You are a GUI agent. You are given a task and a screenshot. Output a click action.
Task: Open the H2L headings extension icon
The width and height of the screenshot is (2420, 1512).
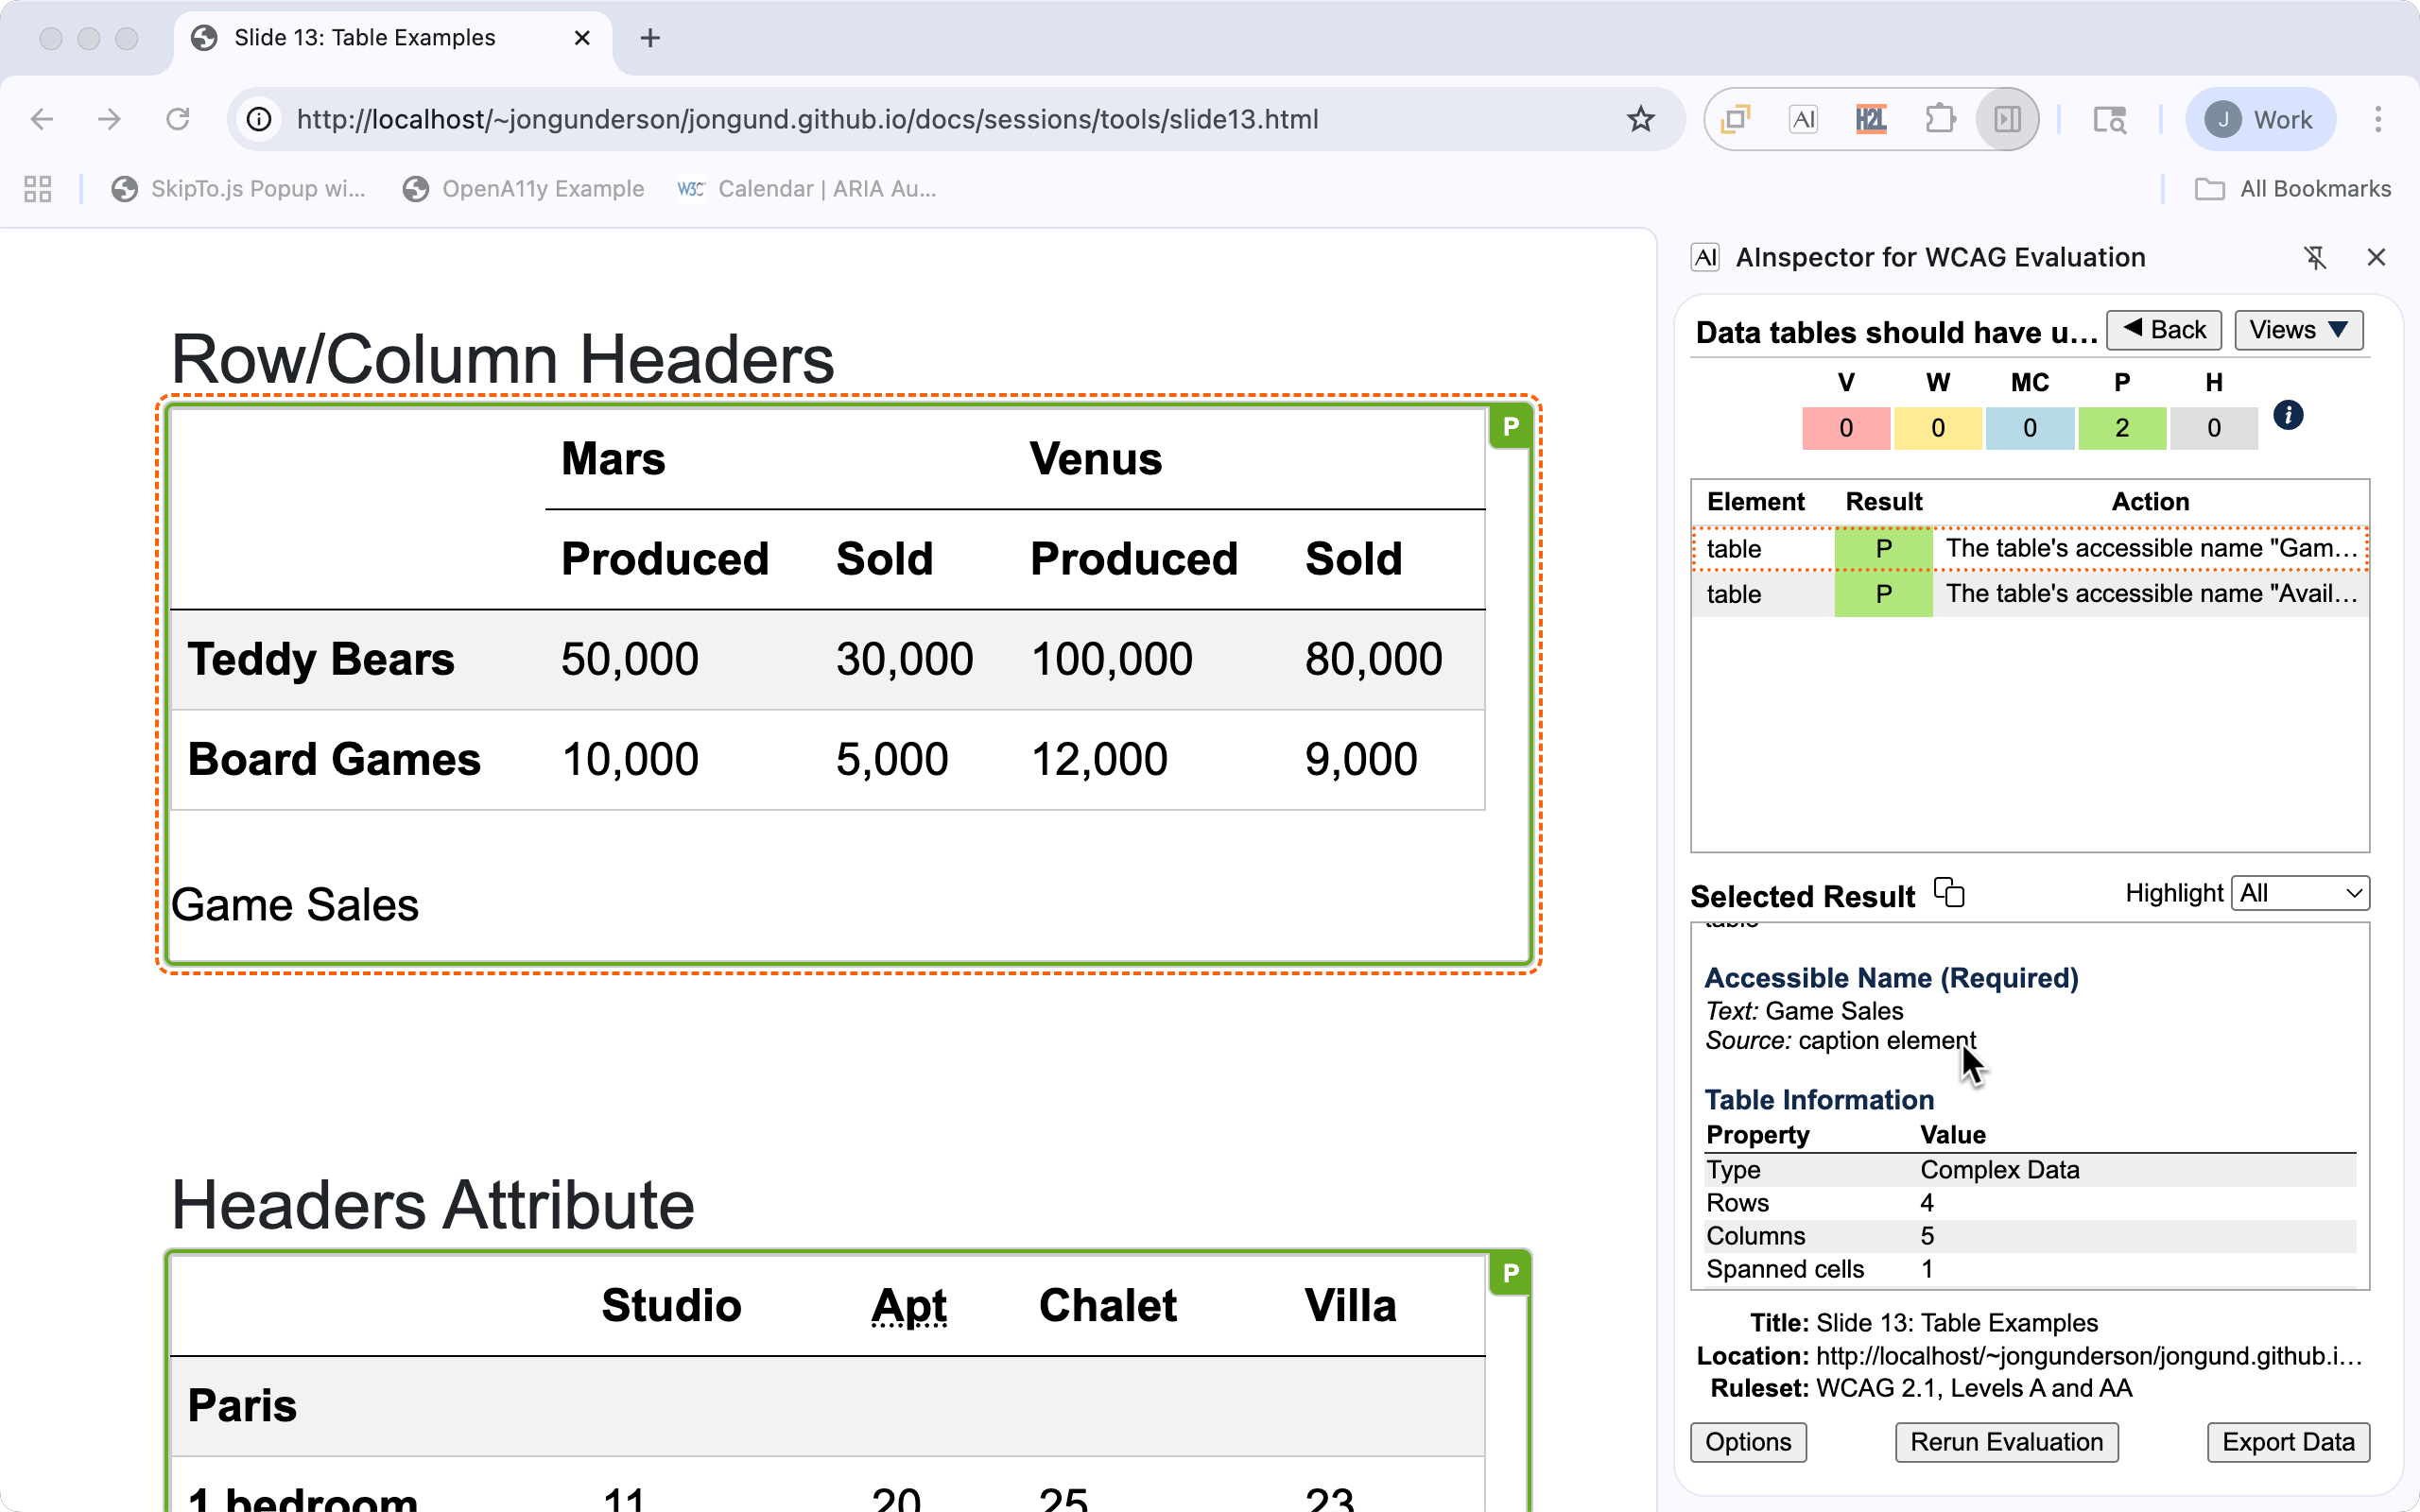pos(1870,119)
